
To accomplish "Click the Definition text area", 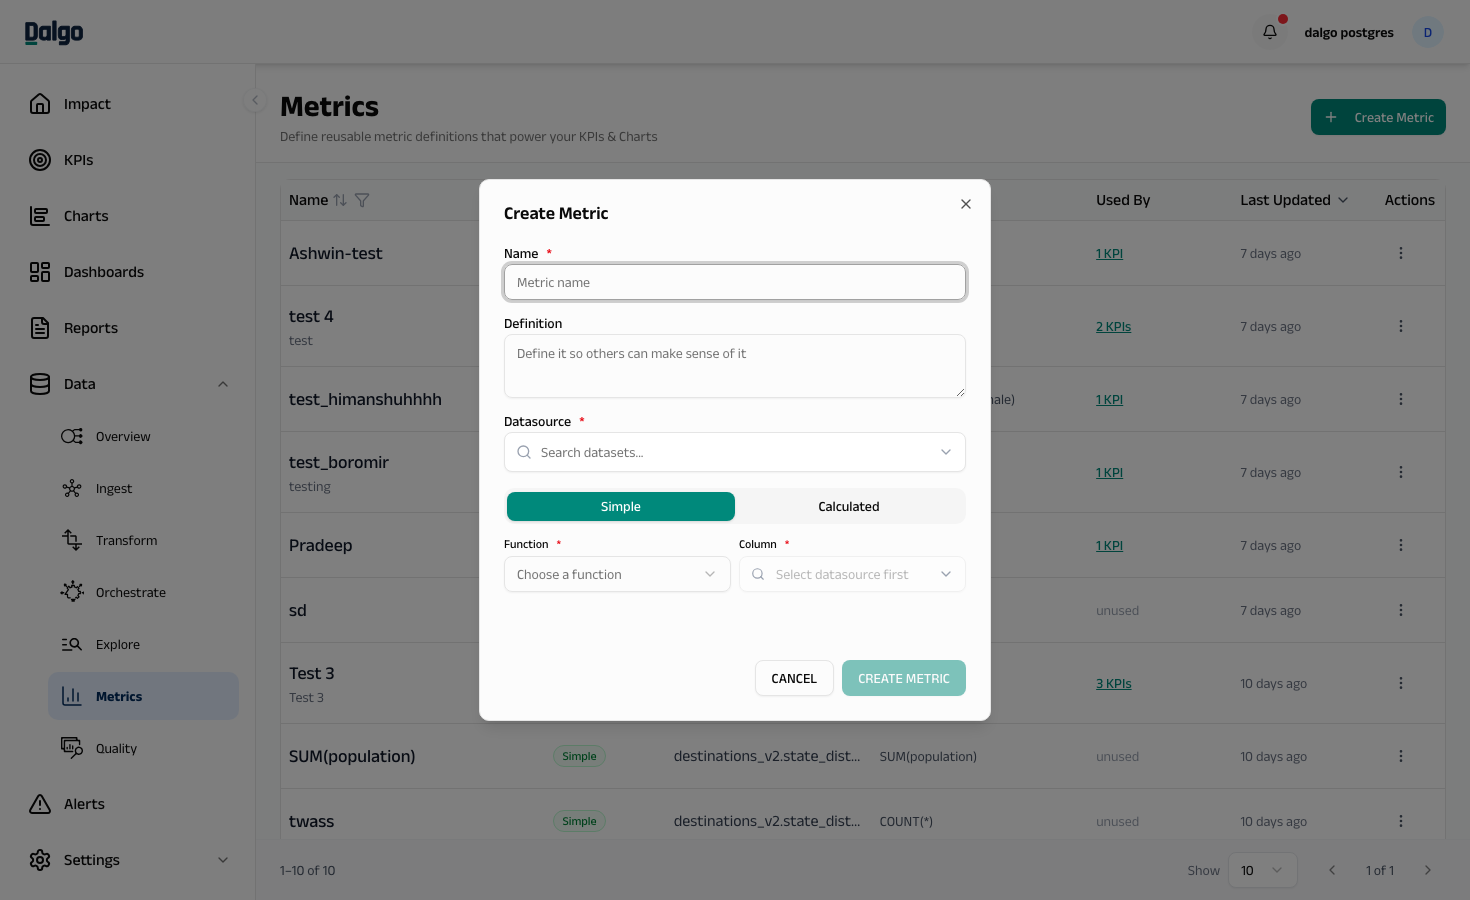I will [735, 366].
